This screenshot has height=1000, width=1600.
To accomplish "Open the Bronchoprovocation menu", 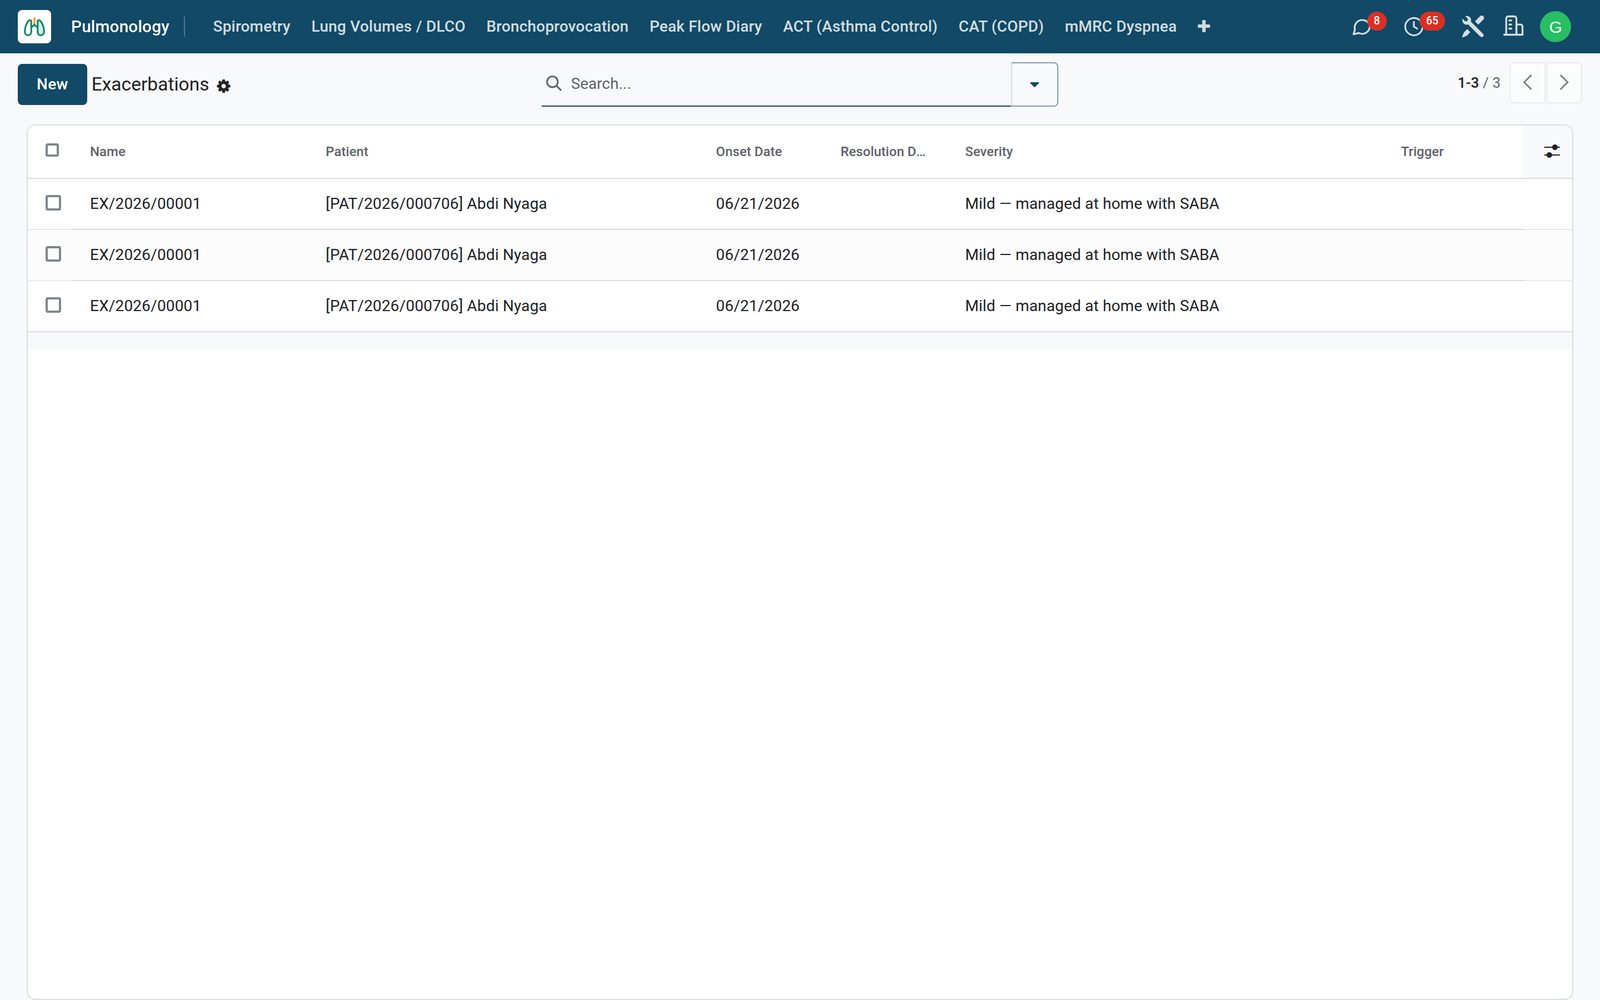I will 557,26.
